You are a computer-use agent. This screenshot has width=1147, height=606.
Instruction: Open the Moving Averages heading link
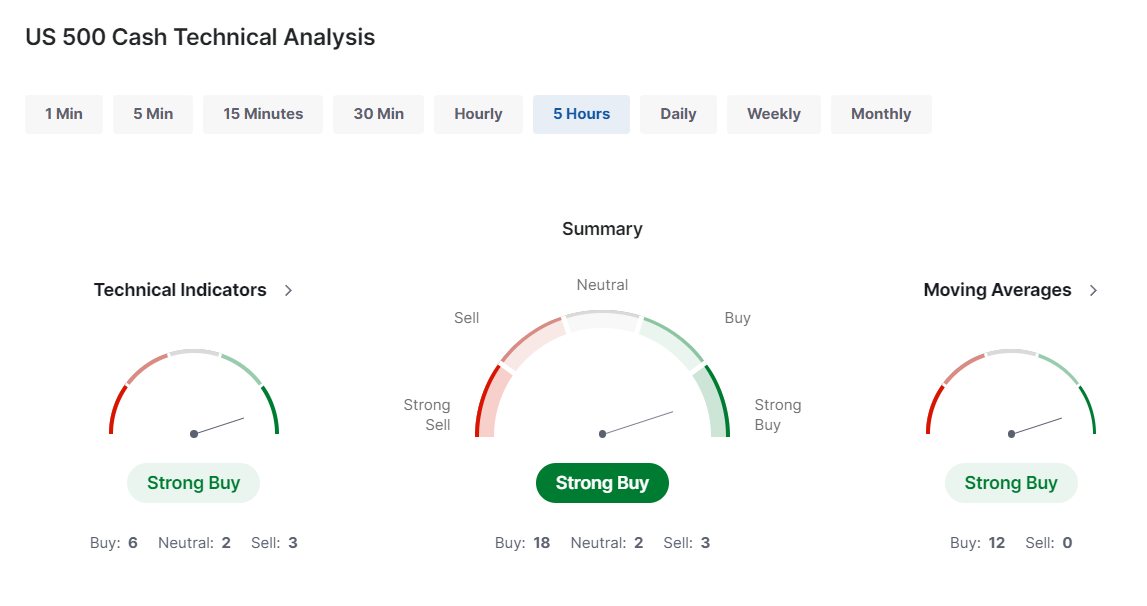997,290
